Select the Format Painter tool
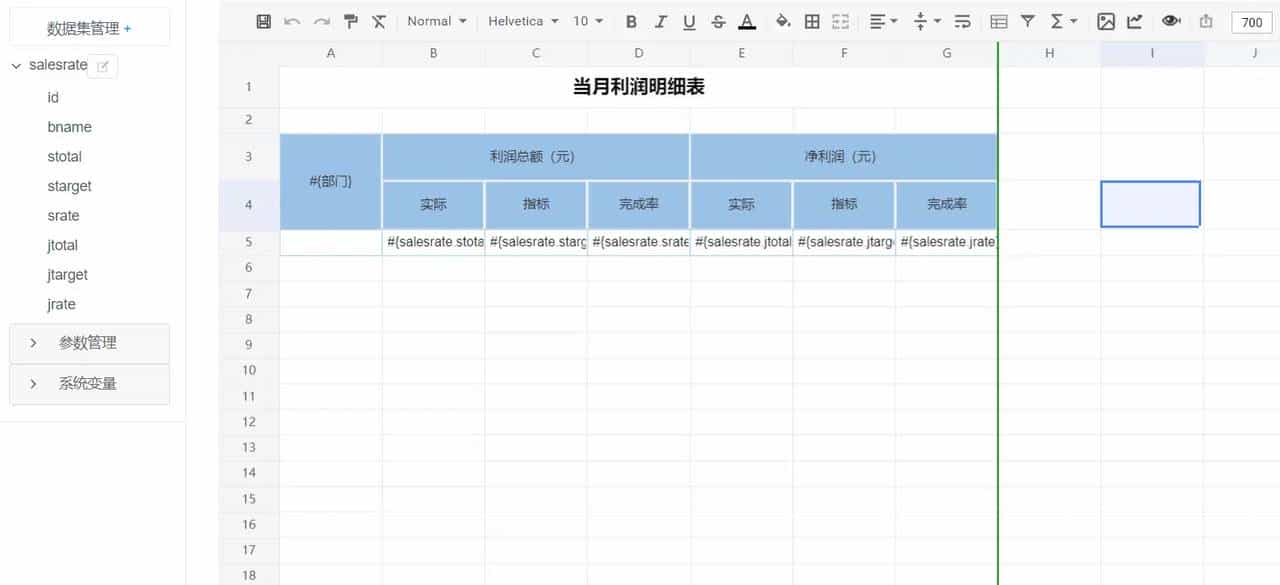 [x=349, y=20]
